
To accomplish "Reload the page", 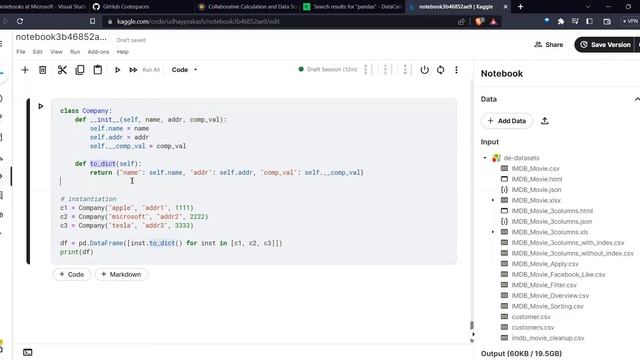I will 20,21.
